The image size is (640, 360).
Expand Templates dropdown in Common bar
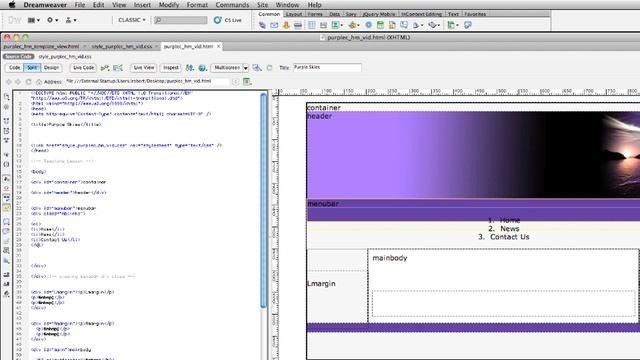pos(452,25)
